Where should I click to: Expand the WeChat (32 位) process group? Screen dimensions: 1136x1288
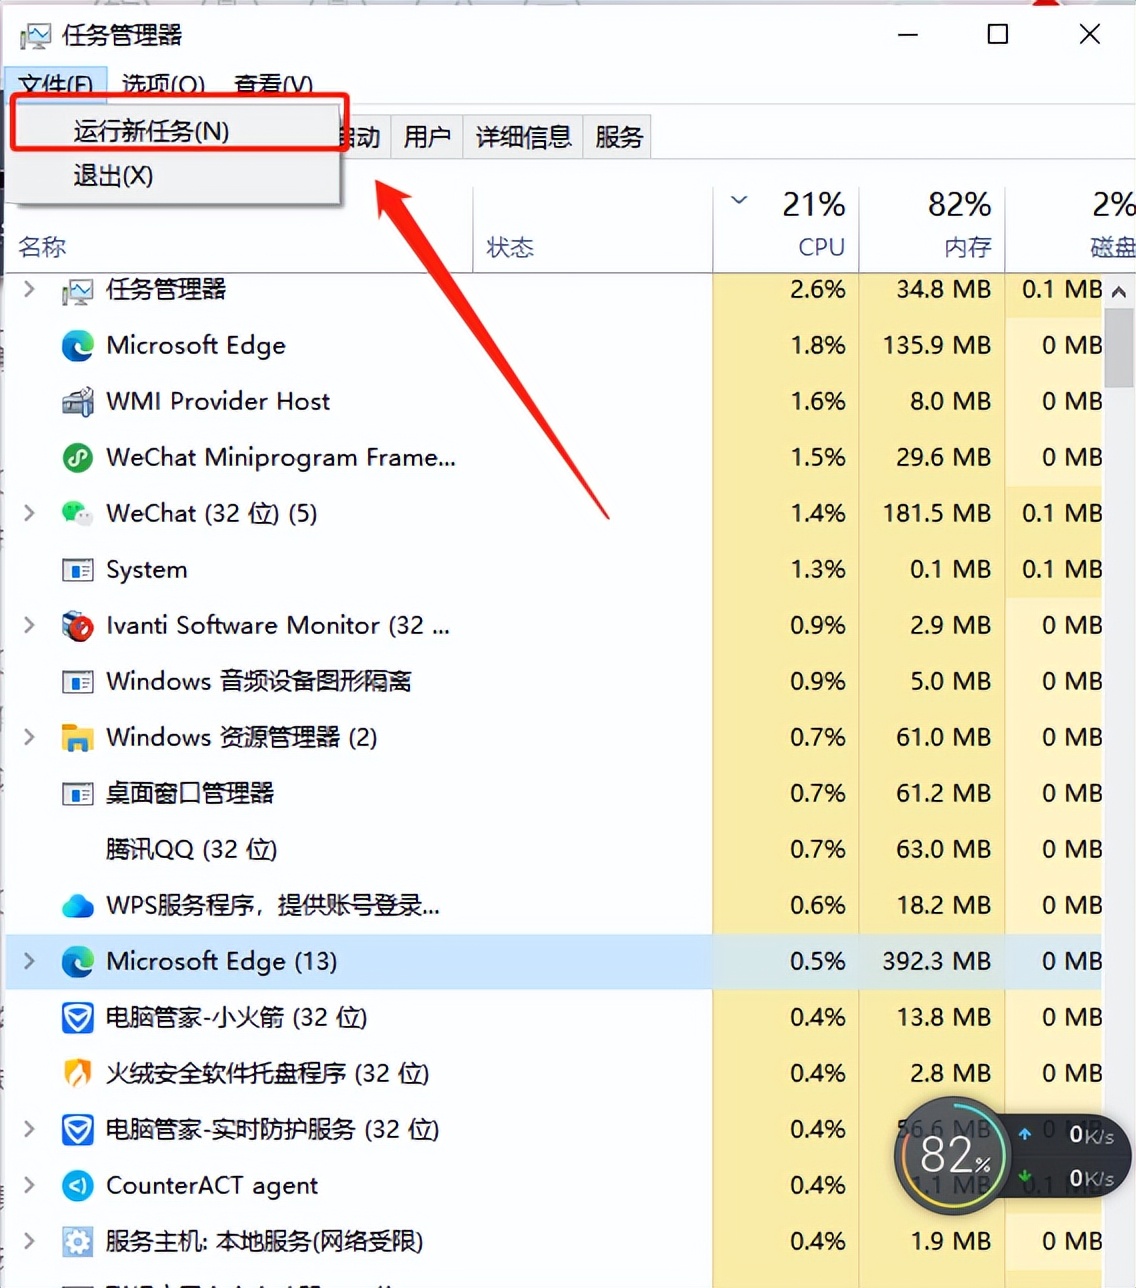click(28, 513)
